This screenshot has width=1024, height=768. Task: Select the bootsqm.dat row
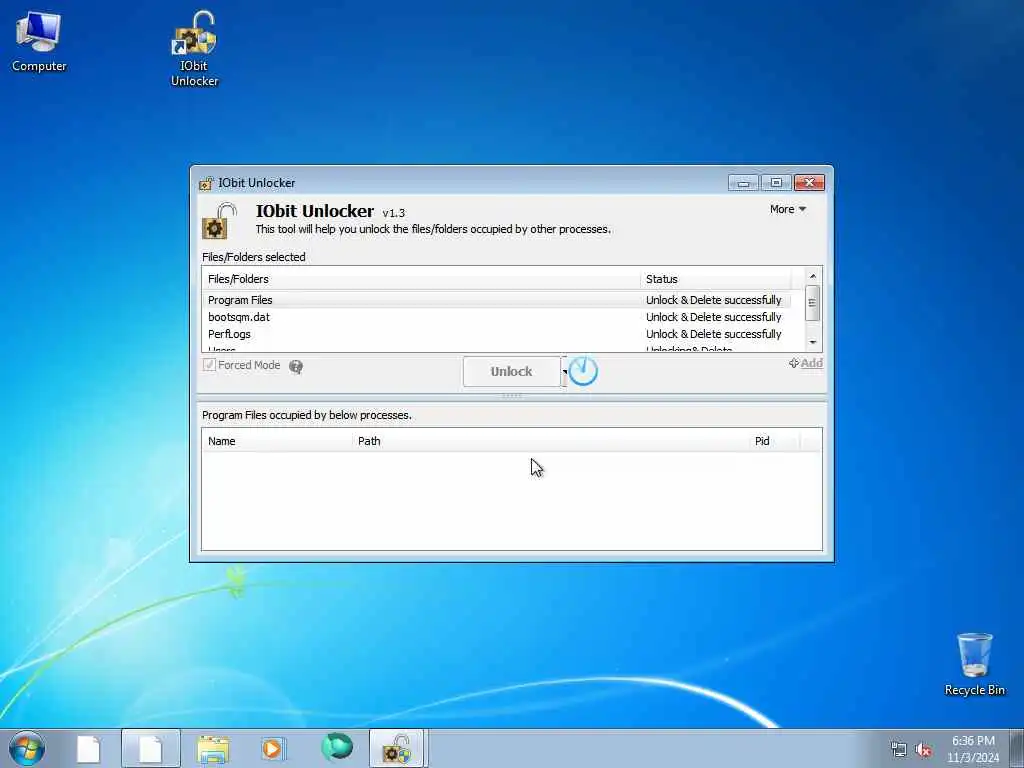(496, 317)
